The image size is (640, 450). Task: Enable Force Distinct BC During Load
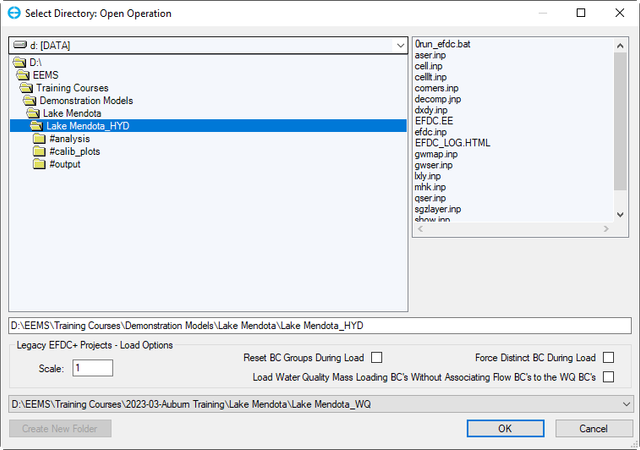click(x=608, y=358)
